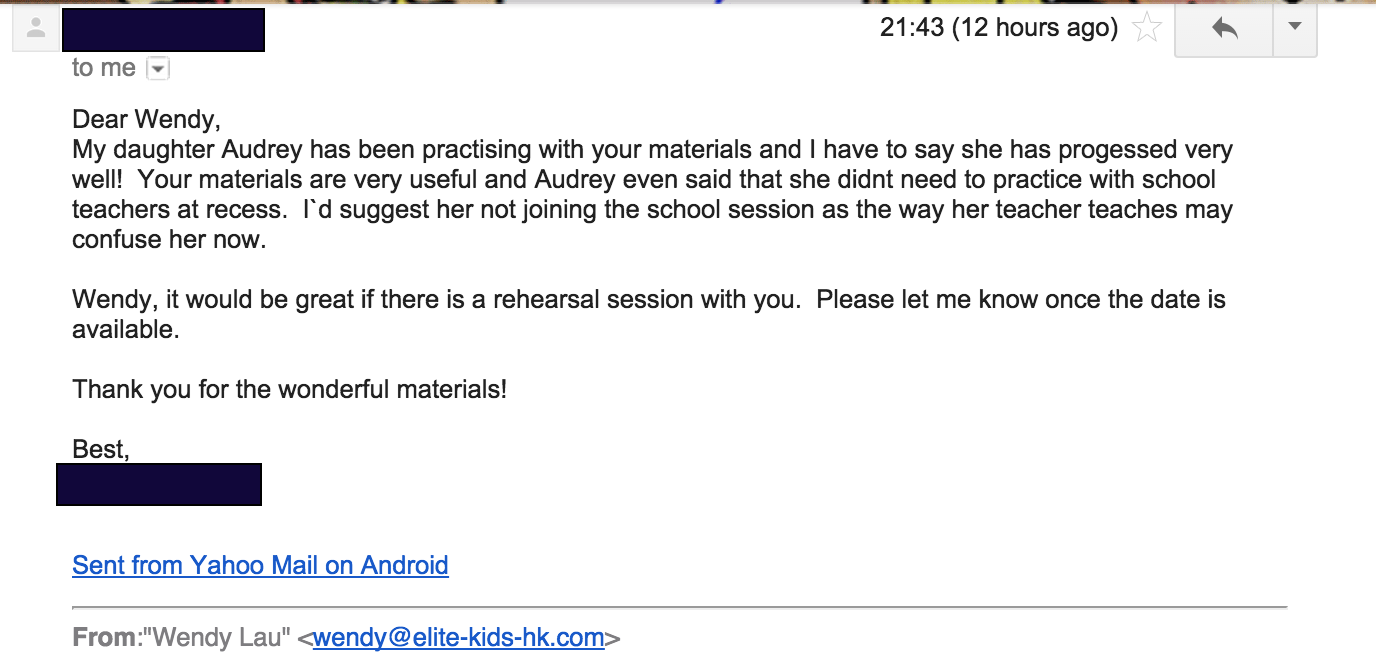Click the paragraph beginning "My daughter Audrey"
This screenshot has width=1376, height=656.
653,195
